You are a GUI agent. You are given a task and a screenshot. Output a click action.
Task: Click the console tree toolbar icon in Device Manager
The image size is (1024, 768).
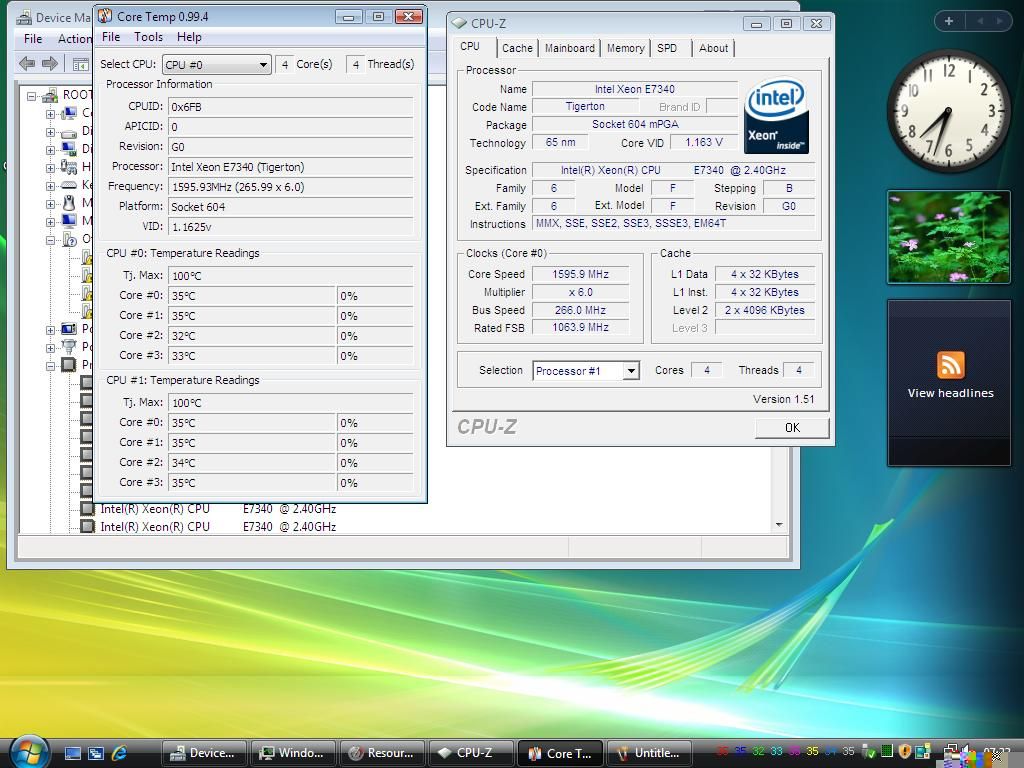tap(80, 64)
